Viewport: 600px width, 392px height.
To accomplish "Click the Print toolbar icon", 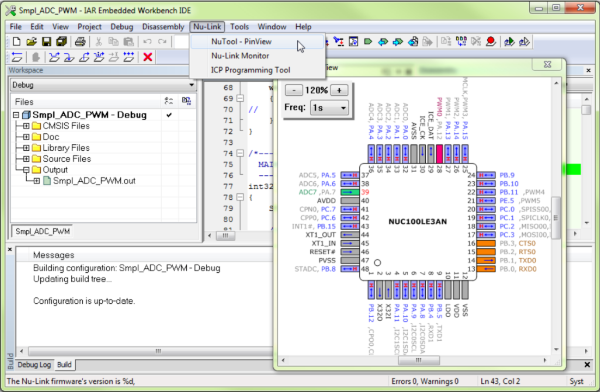I will [x=80, y=42].
